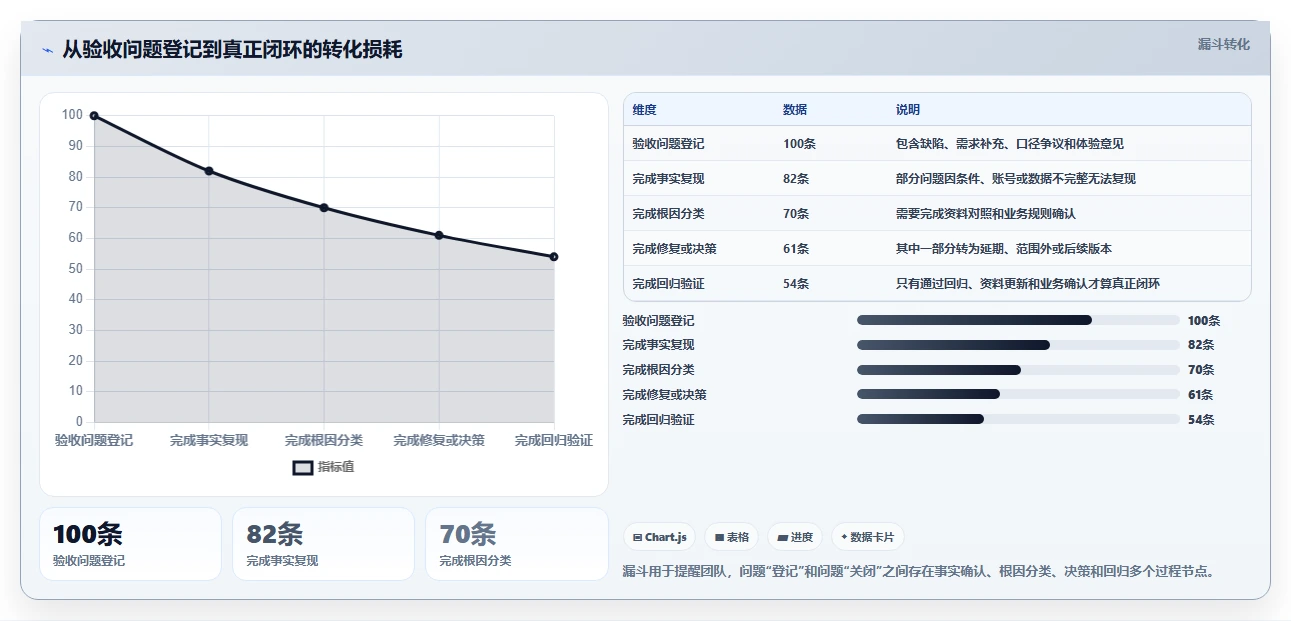The width and height of the screenshot is (1291, 621).
Task: Click the 完成回归验证 cell in the table
Action: pyautogui.click(x=669, y=284)
